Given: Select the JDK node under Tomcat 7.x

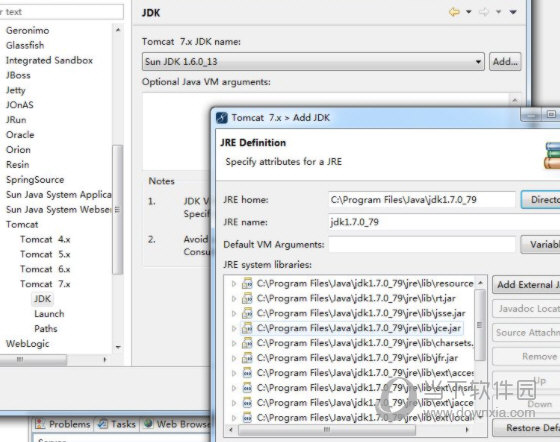Looking at the screenshot, I should (42, 299).
